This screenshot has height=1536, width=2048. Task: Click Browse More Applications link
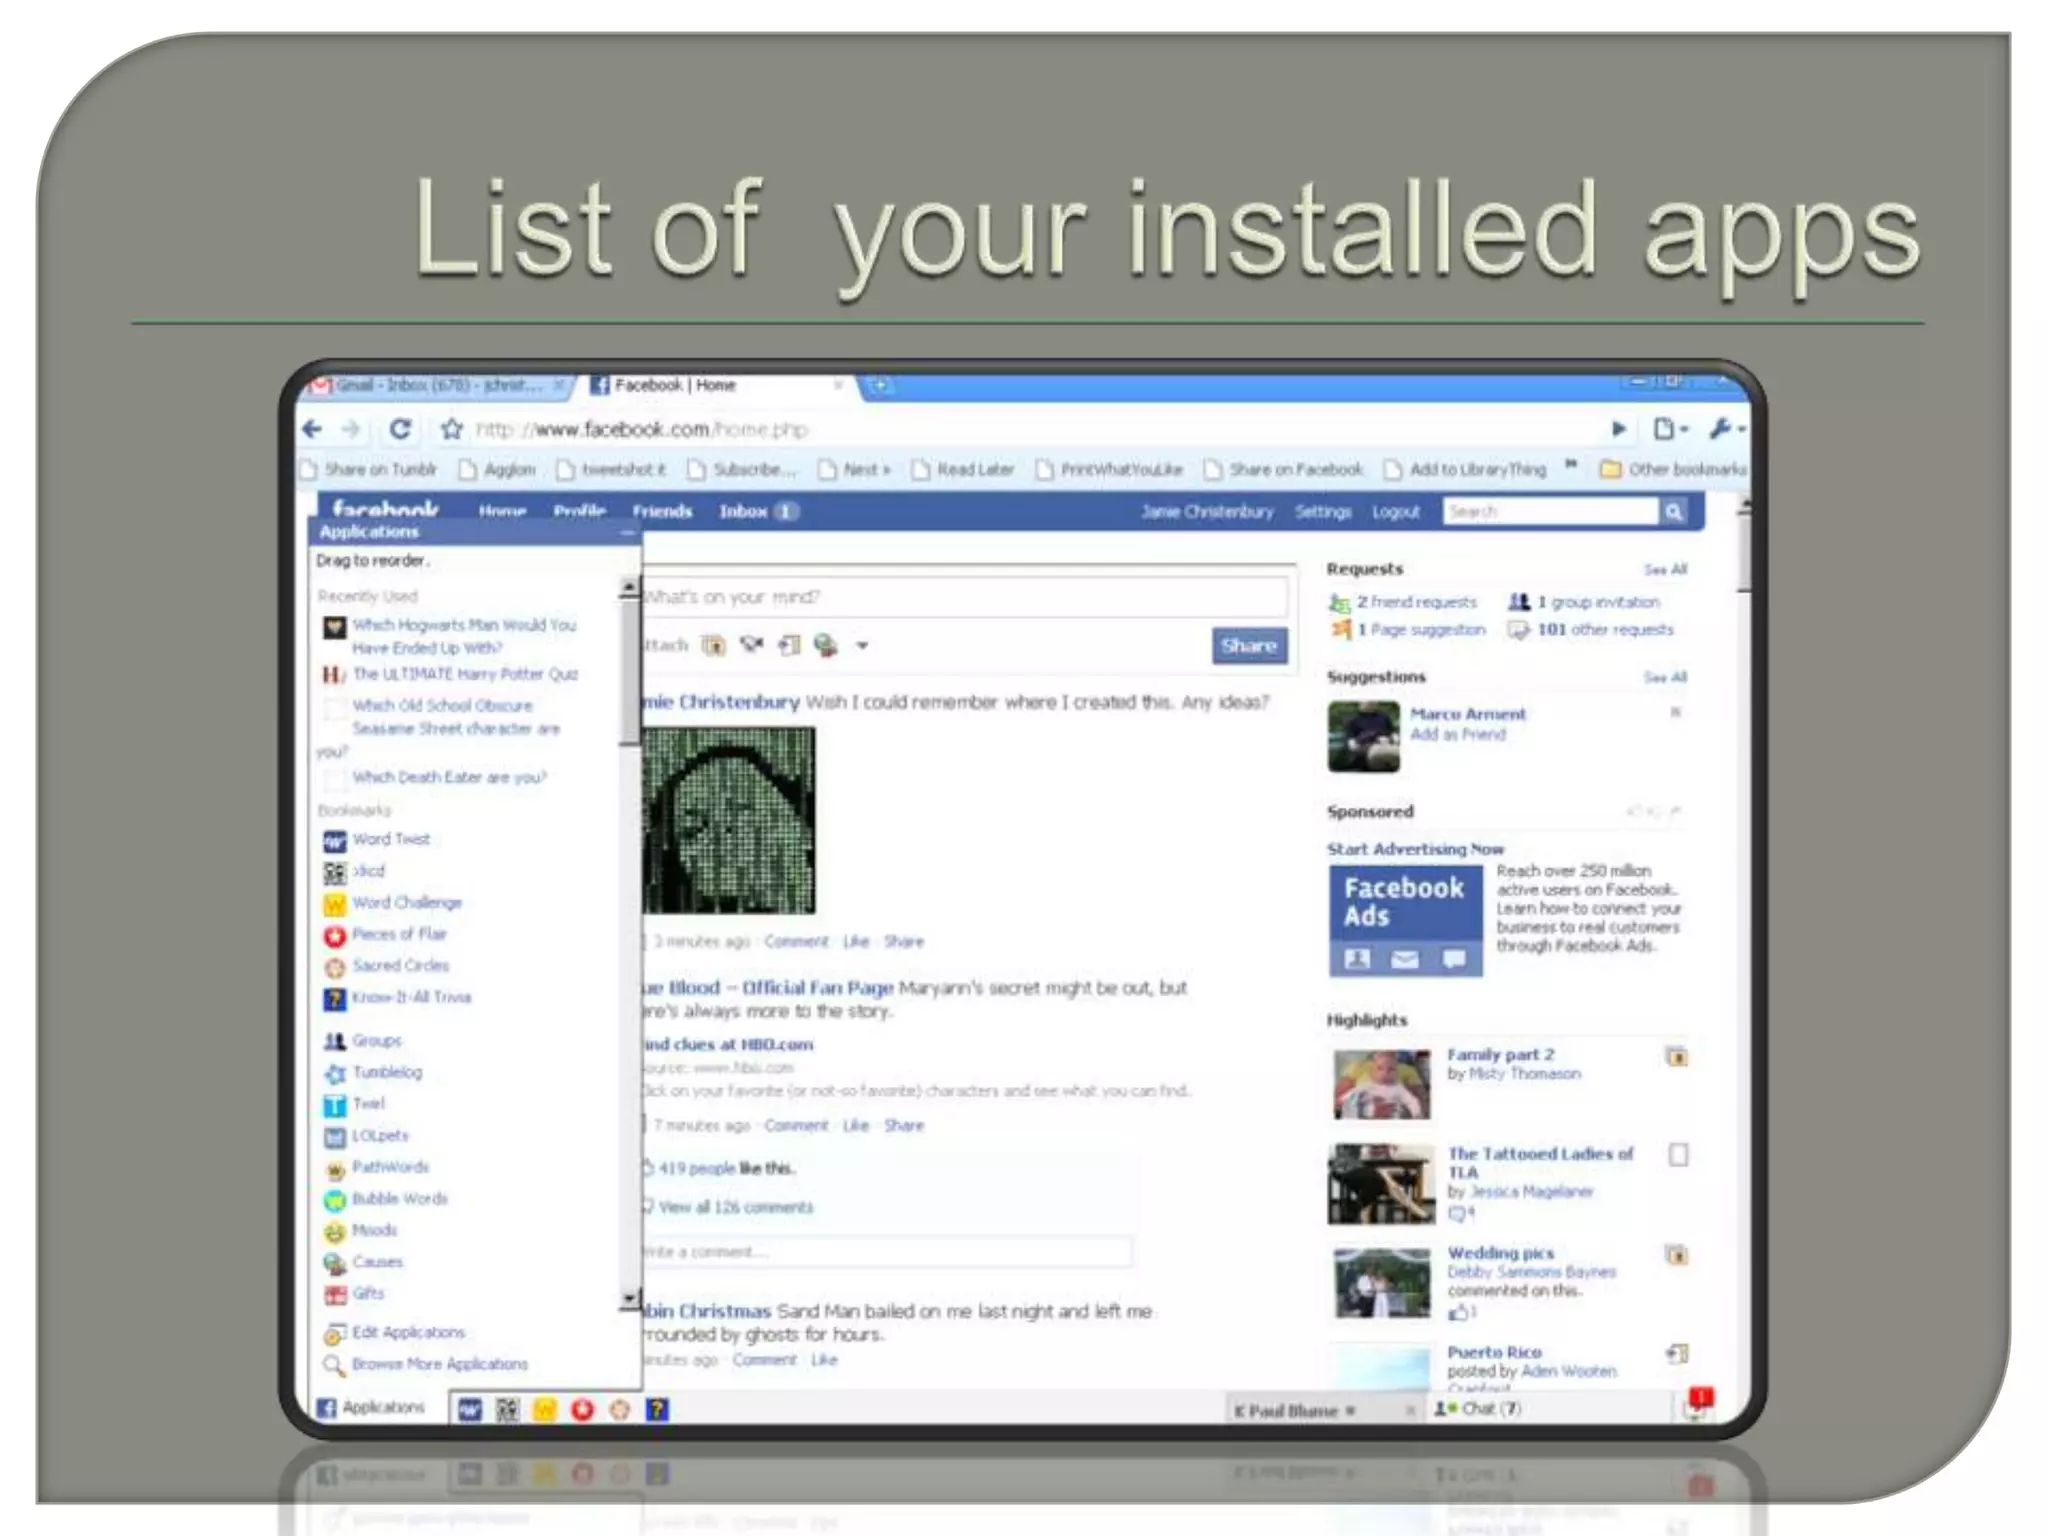[x=439, y=1364]
